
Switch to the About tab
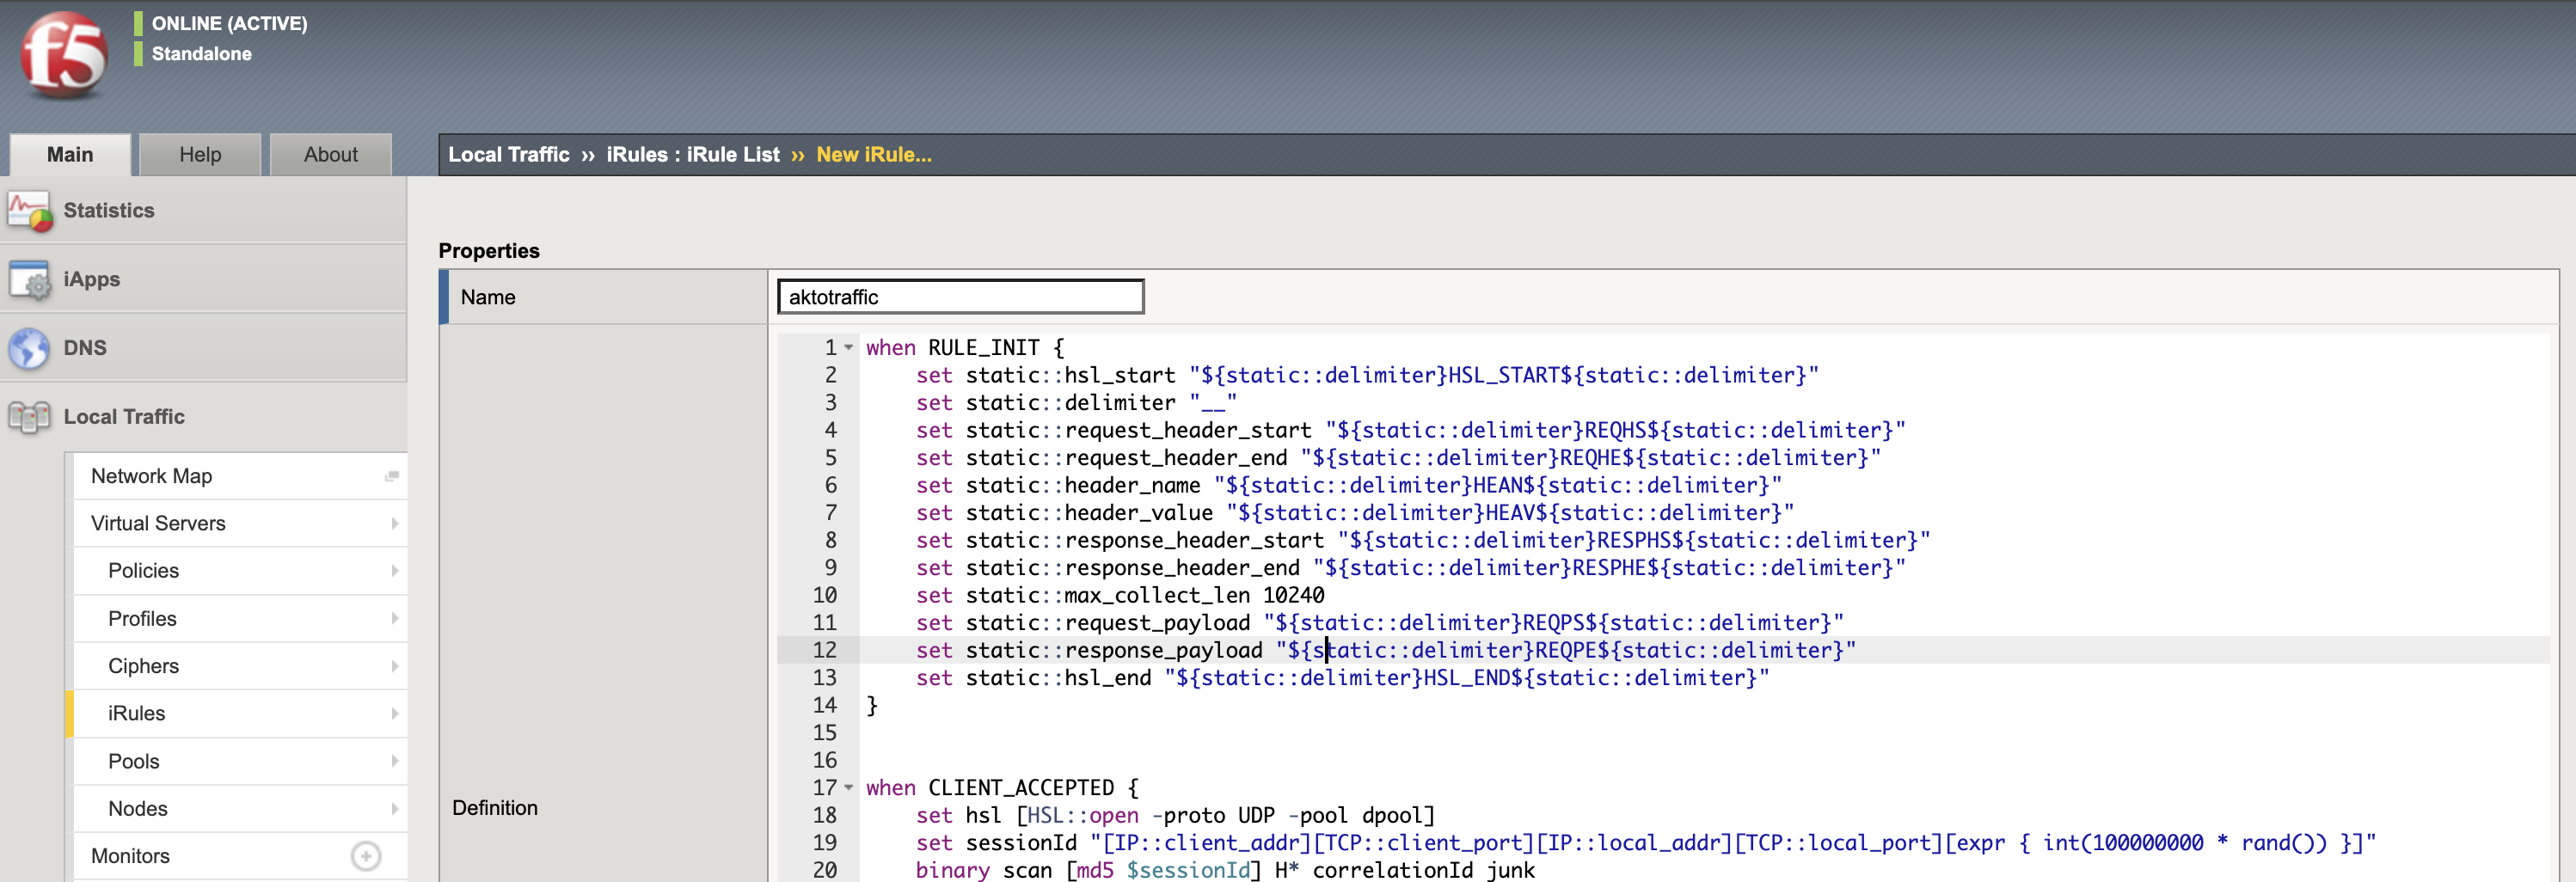coord(330,155)
